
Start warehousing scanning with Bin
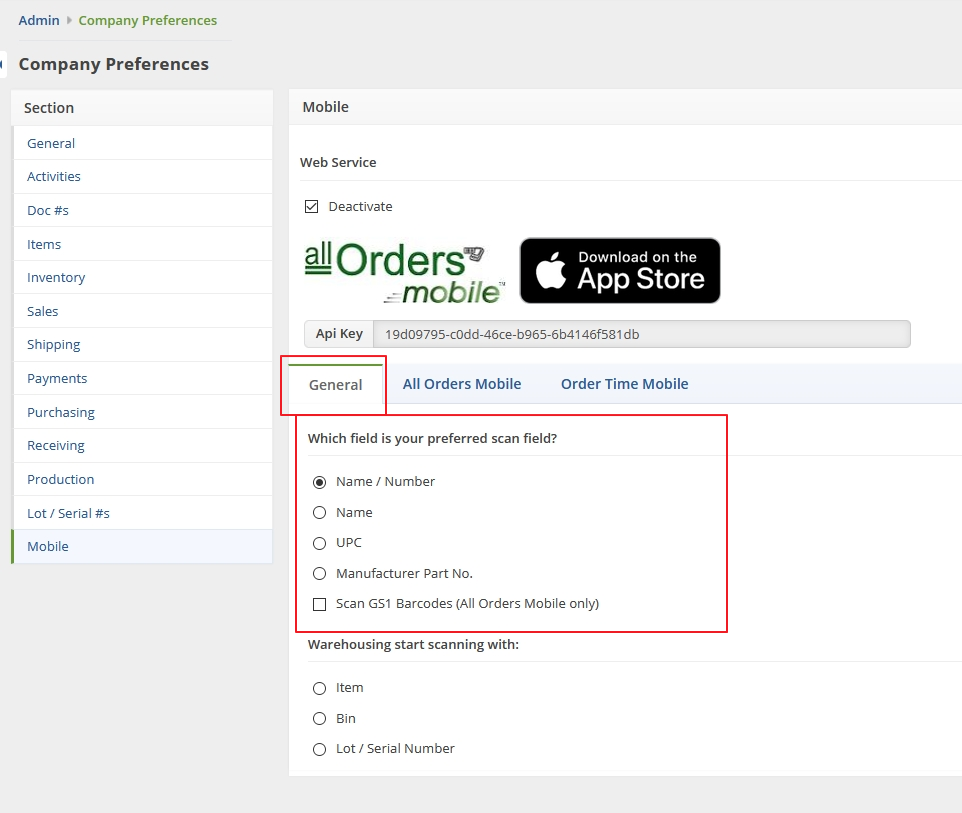(320, 719)
